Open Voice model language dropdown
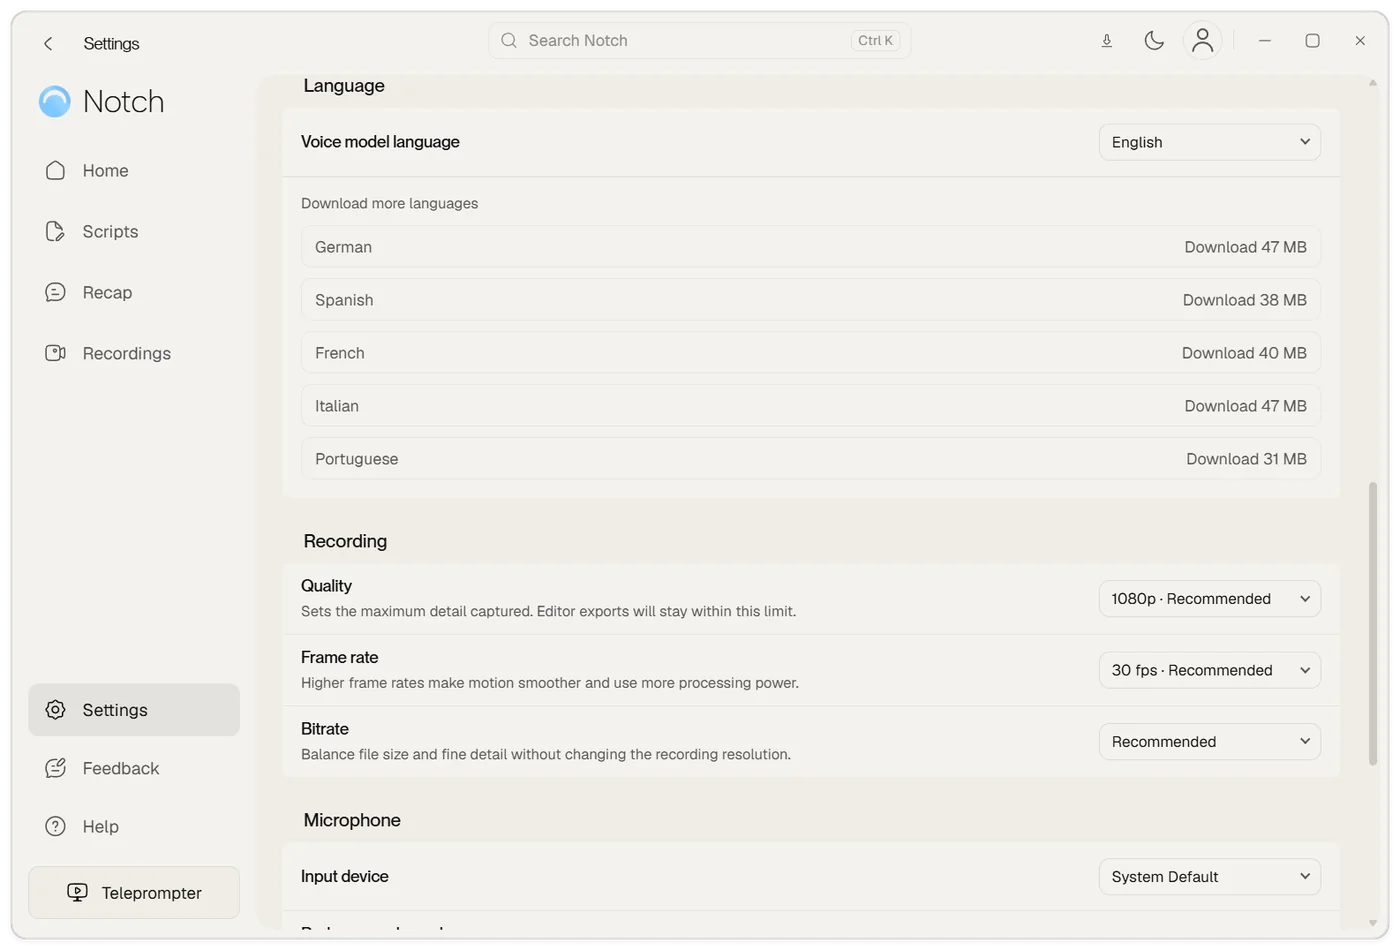 1210,142
